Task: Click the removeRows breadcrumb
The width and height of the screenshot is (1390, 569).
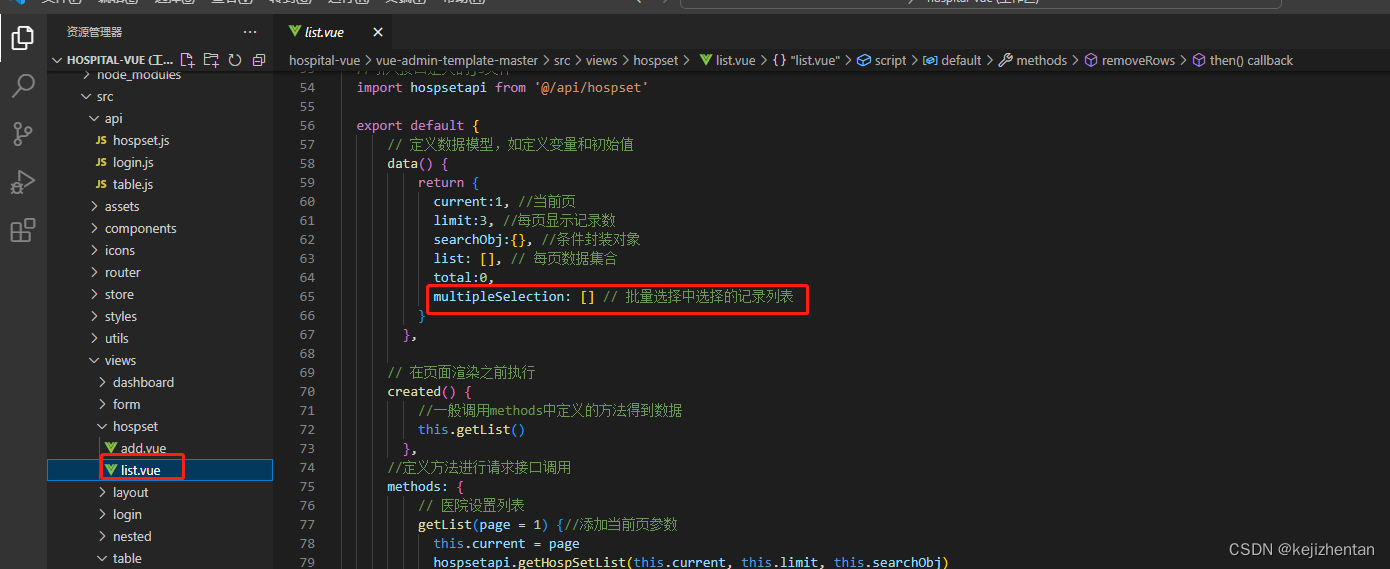Action: pyautogui.click(x=1130, y=60)
